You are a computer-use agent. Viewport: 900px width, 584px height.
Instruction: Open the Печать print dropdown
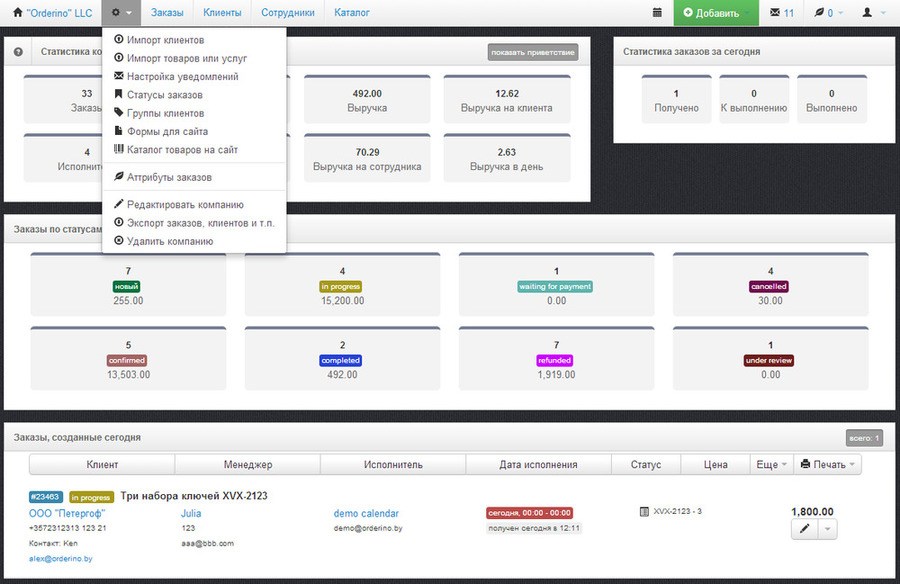point(827,465)
